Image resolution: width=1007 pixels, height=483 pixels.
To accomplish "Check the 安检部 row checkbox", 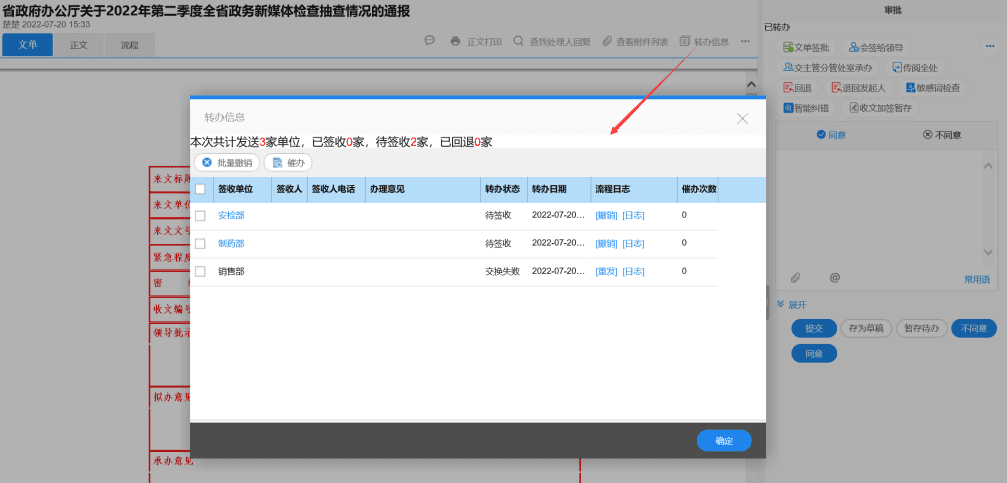I will point(200,216).
